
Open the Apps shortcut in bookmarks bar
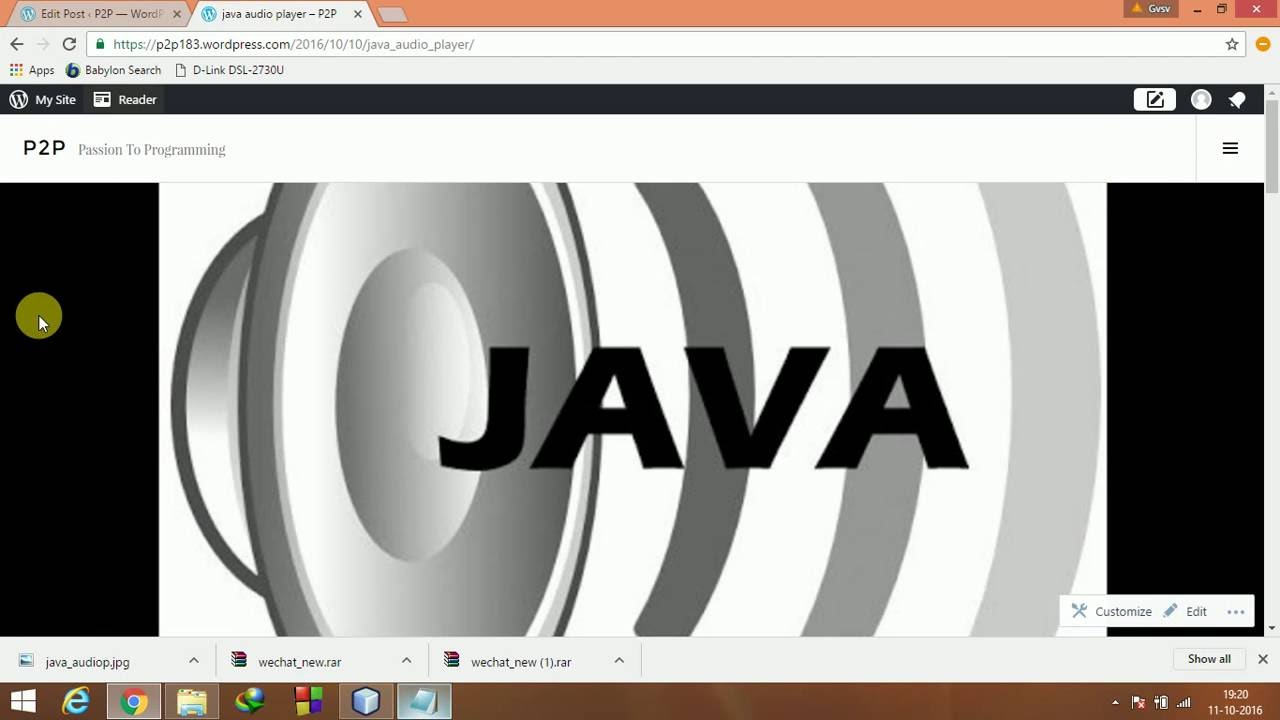(32, 70)
